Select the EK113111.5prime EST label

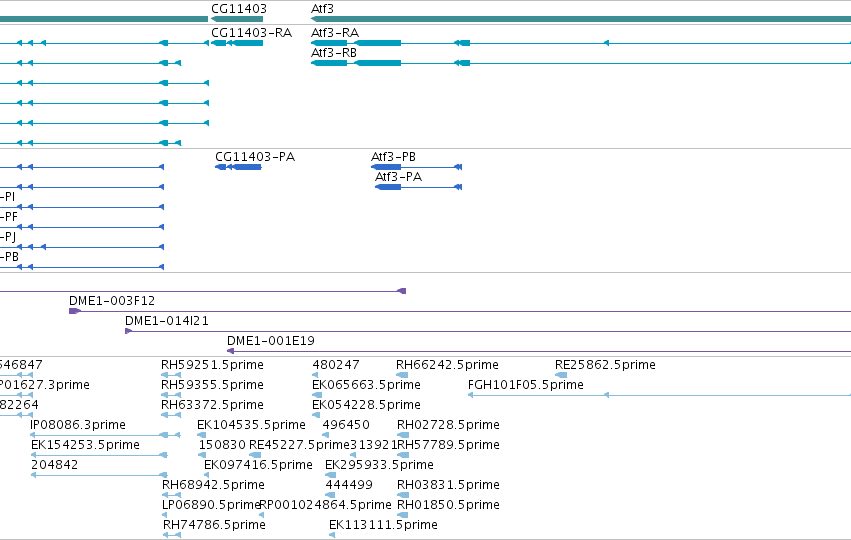[383, 525]
